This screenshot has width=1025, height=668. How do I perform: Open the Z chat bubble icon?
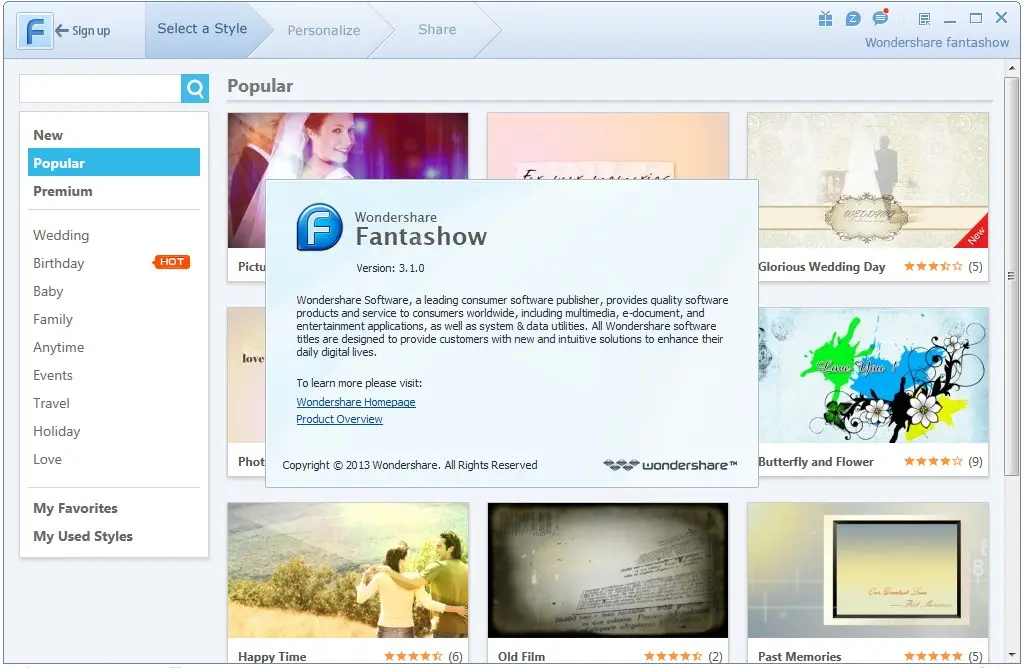pos(853,19)
